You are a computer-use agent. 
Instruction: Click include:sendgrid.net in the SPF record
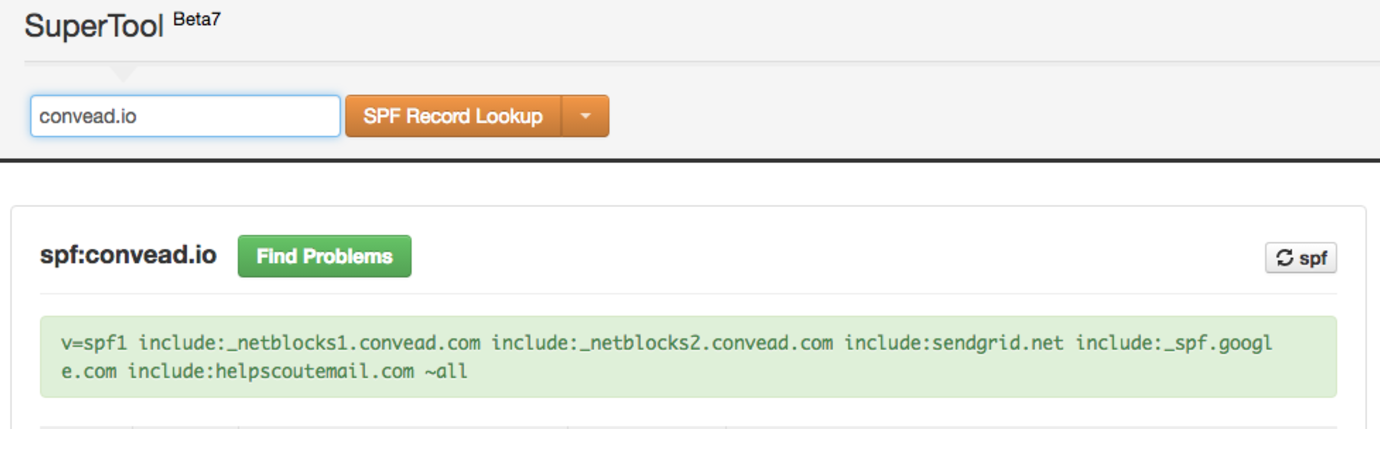tap(955, 344)
